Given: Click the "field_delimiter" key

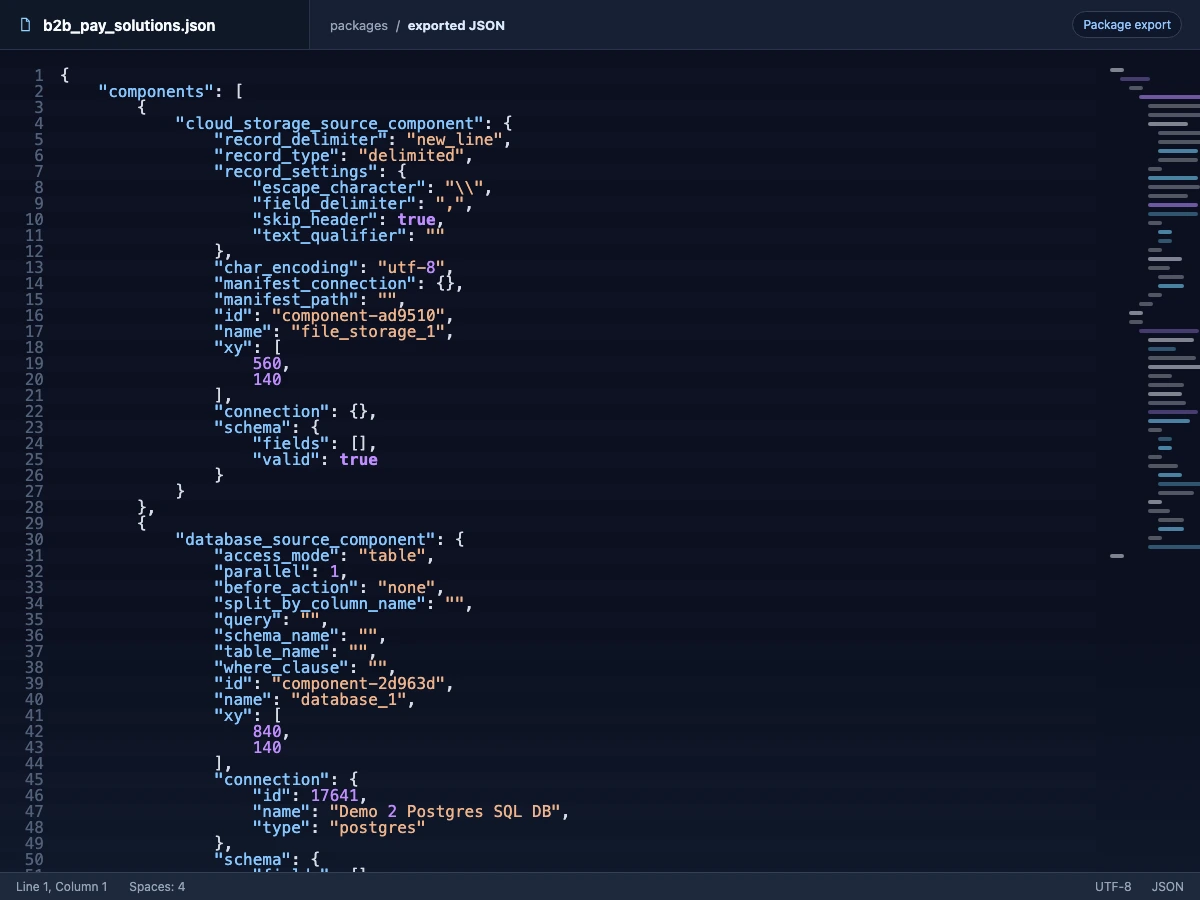Looking at the screenshot, I should [x=334, y=203].
